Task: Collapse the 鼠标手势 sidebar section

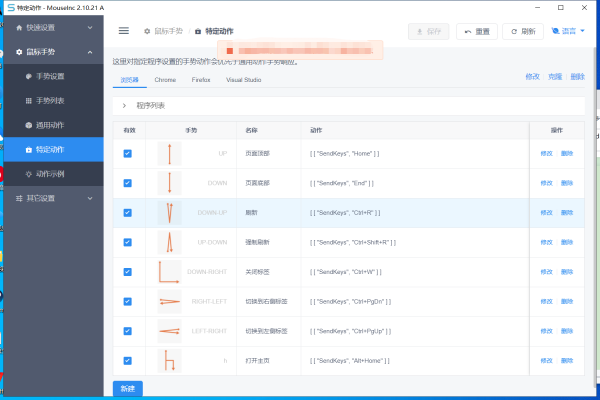Action: pyautogui.click(x=54, y=52)
